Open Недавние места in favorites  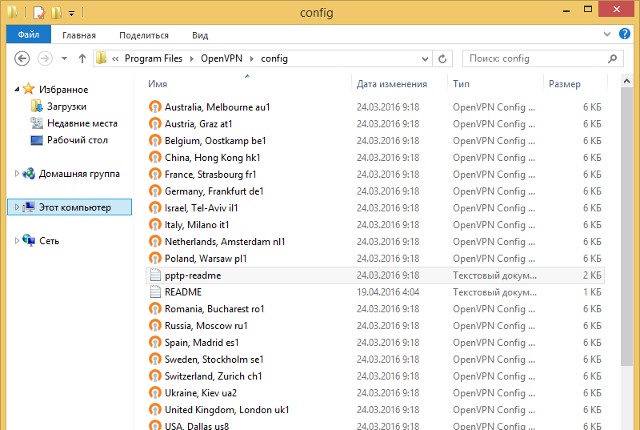point(82,123)
